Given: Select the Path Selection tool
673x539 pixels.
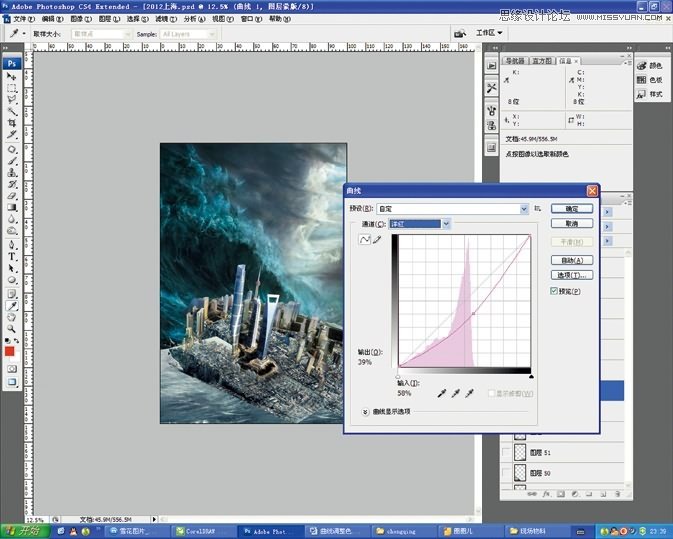Looking at the screenshot, I should [x=12, y=268].
